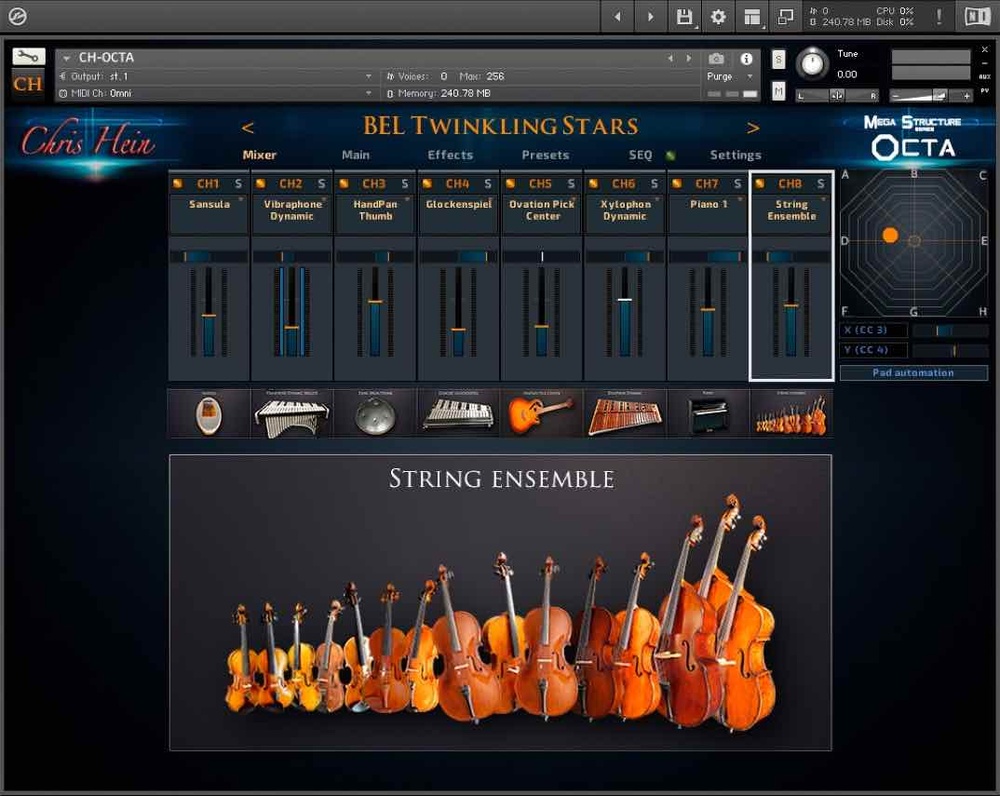
Task: Click top toolbar previous arrow
Action: click(x=617, y=17)
